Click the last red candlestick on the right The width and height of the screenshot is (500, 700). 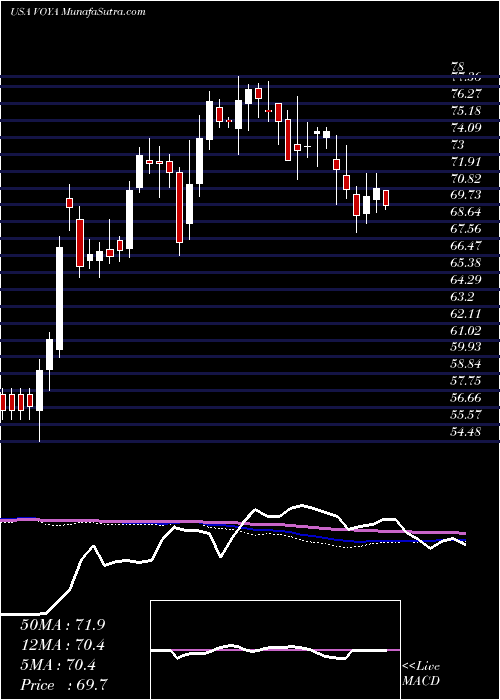click(x=386, y=198)
